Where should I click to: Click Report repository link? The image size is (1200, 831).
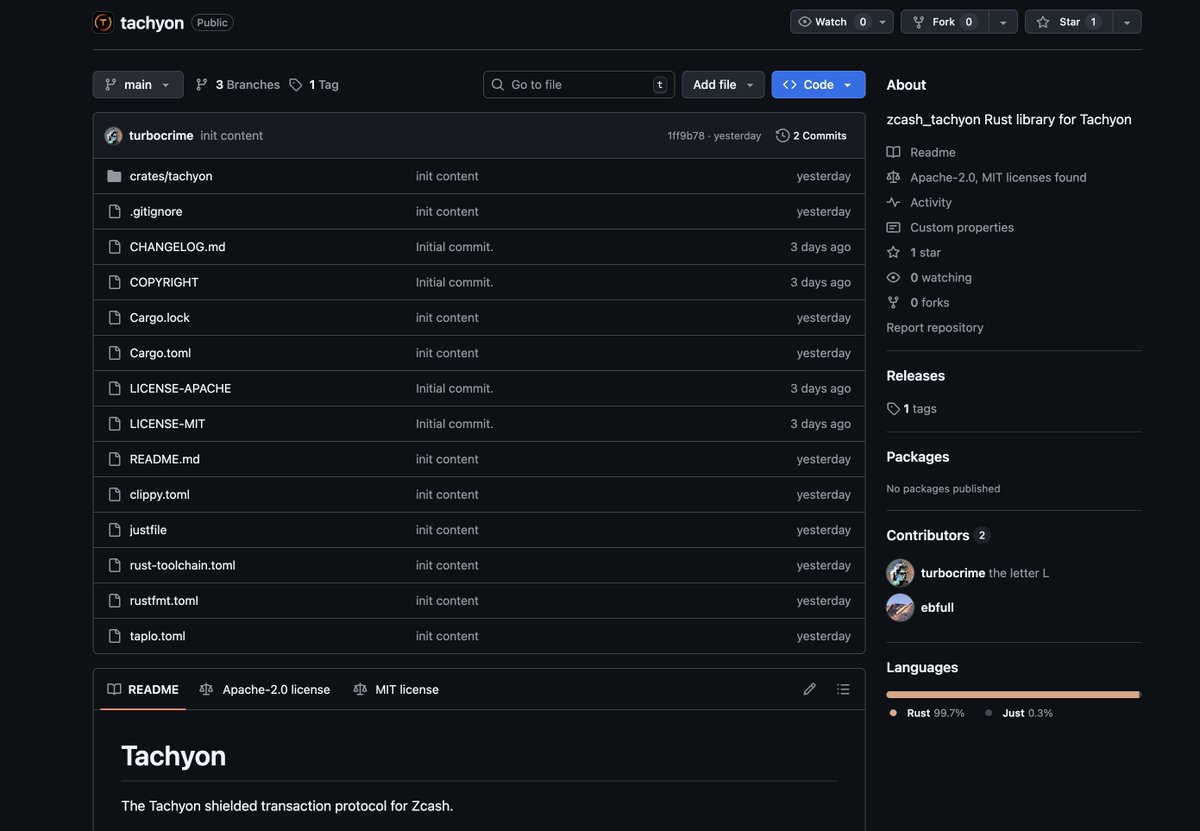pyautogui.click(x=935, y=327)
